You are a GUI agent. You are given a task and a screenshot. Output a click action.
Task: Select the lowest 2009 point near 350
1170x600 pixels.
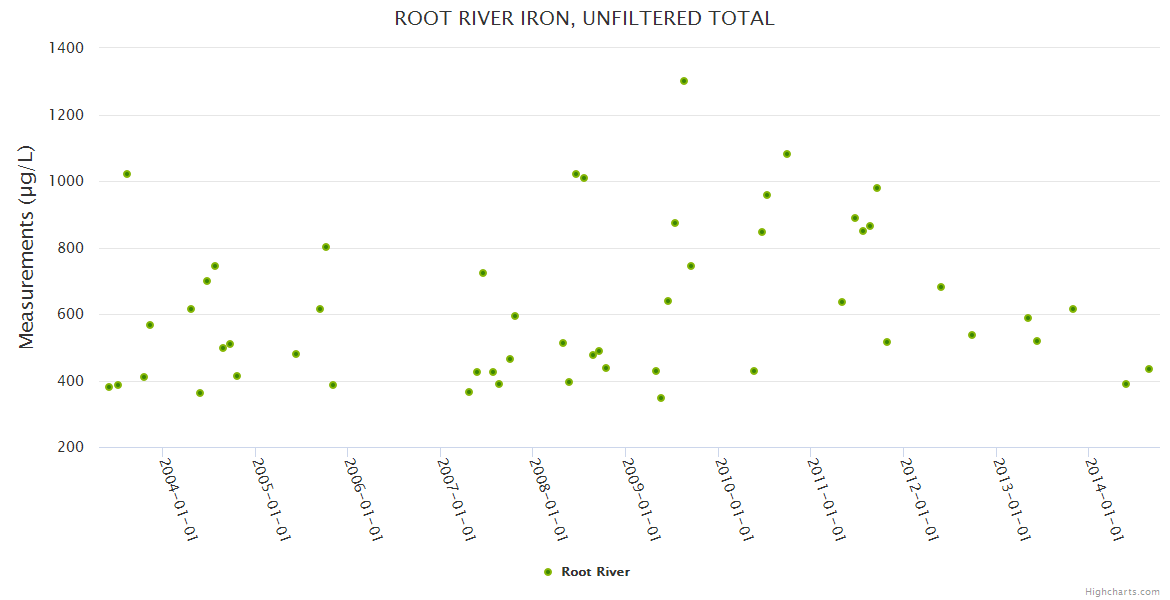coord(661,398)
